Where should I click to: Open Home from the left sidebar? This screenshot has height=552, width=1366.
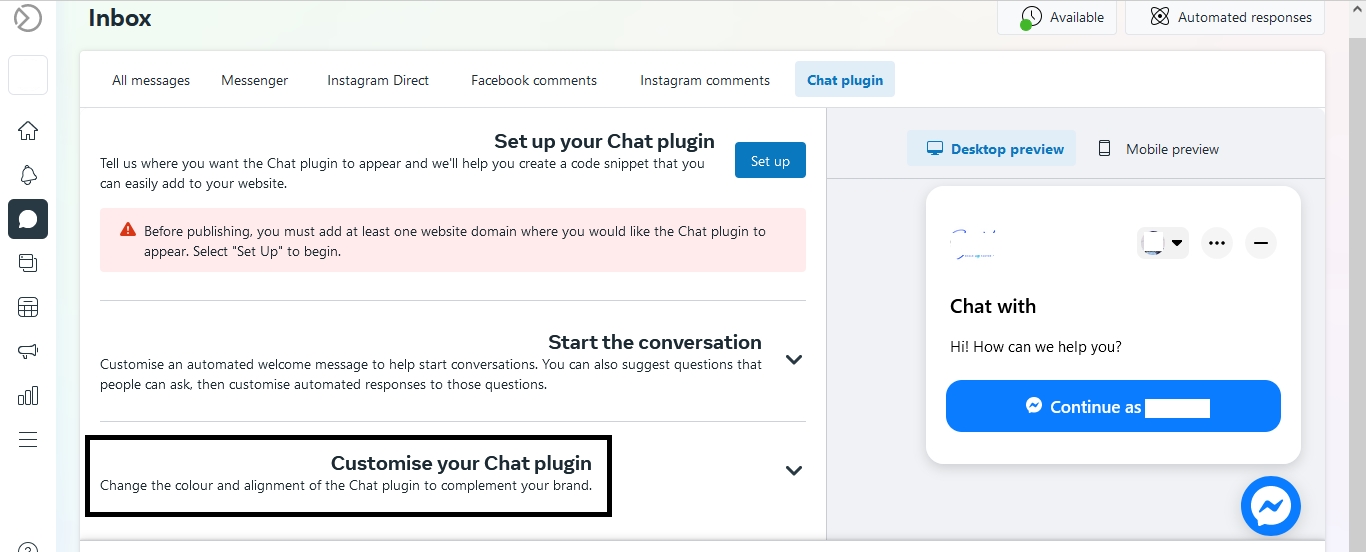[x=28, y=131]
